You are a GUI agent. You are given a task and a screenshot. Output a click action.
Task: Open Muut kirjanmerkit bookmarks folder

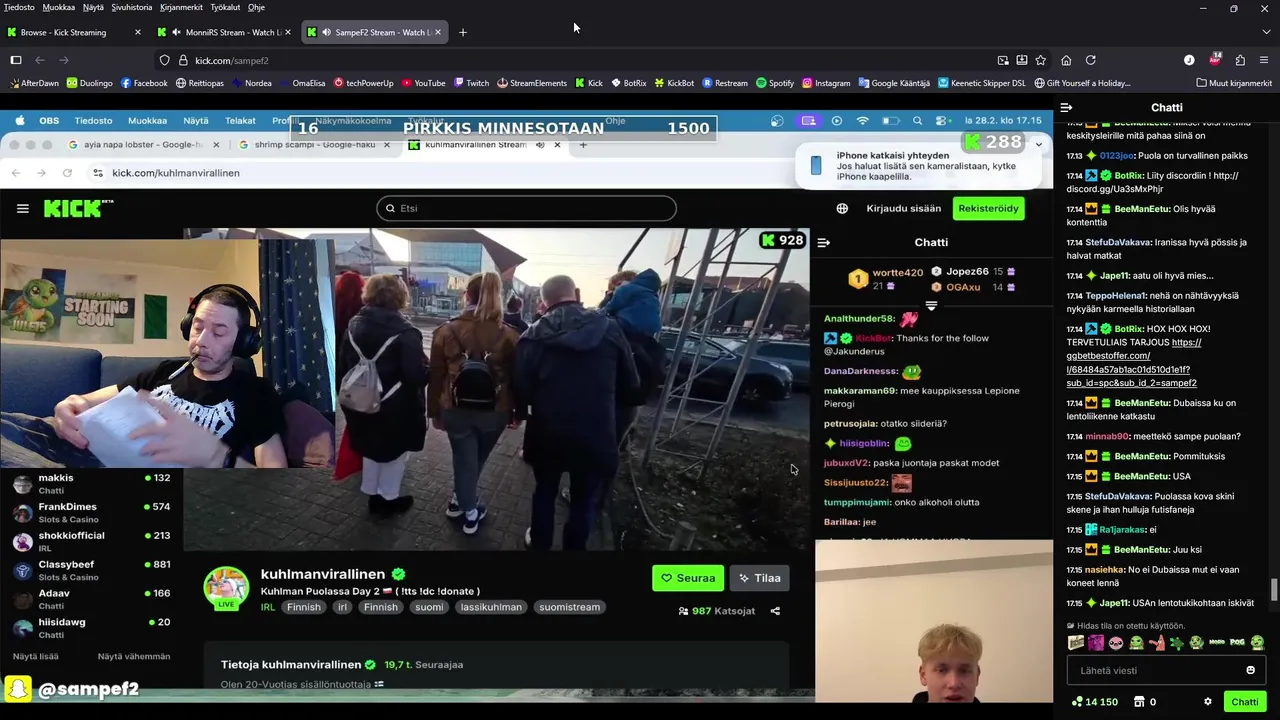(x=1233, y=83)
